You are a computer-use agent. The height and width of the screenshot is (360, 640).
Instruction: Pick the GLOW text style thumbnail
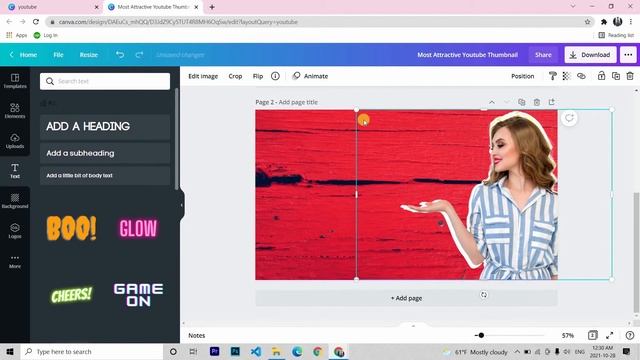point(138,228)
